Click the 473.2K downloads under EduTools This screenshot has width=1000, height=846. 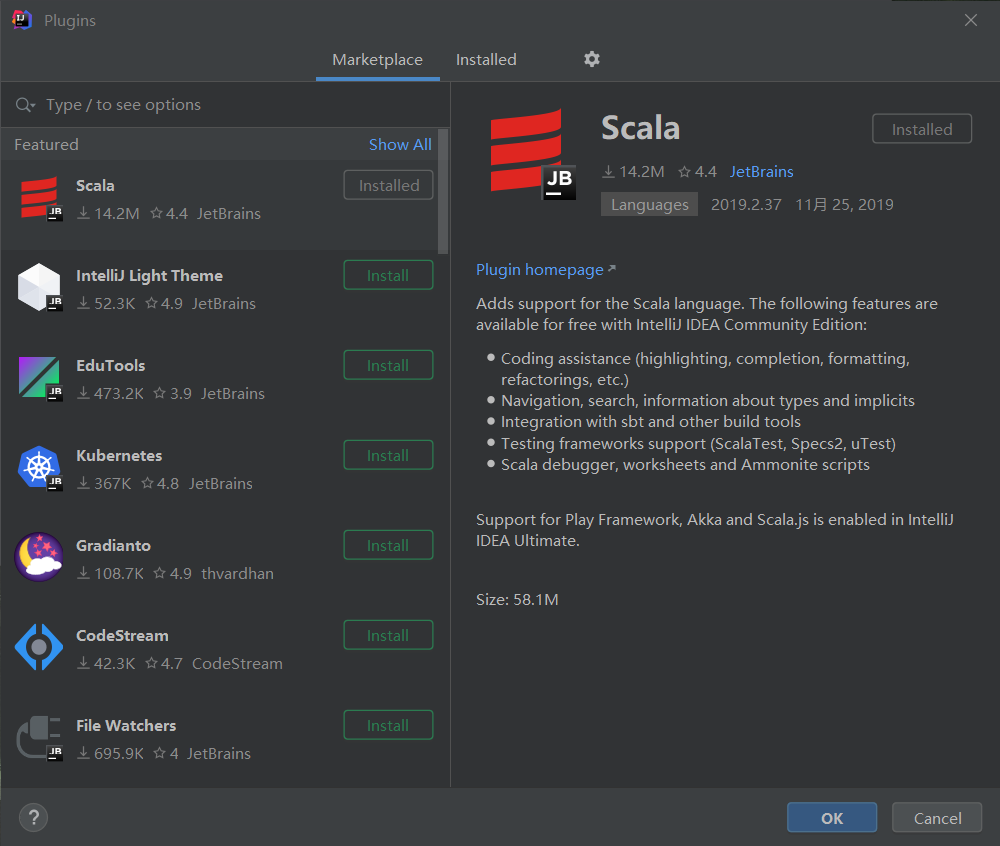[x=110, y=393]
